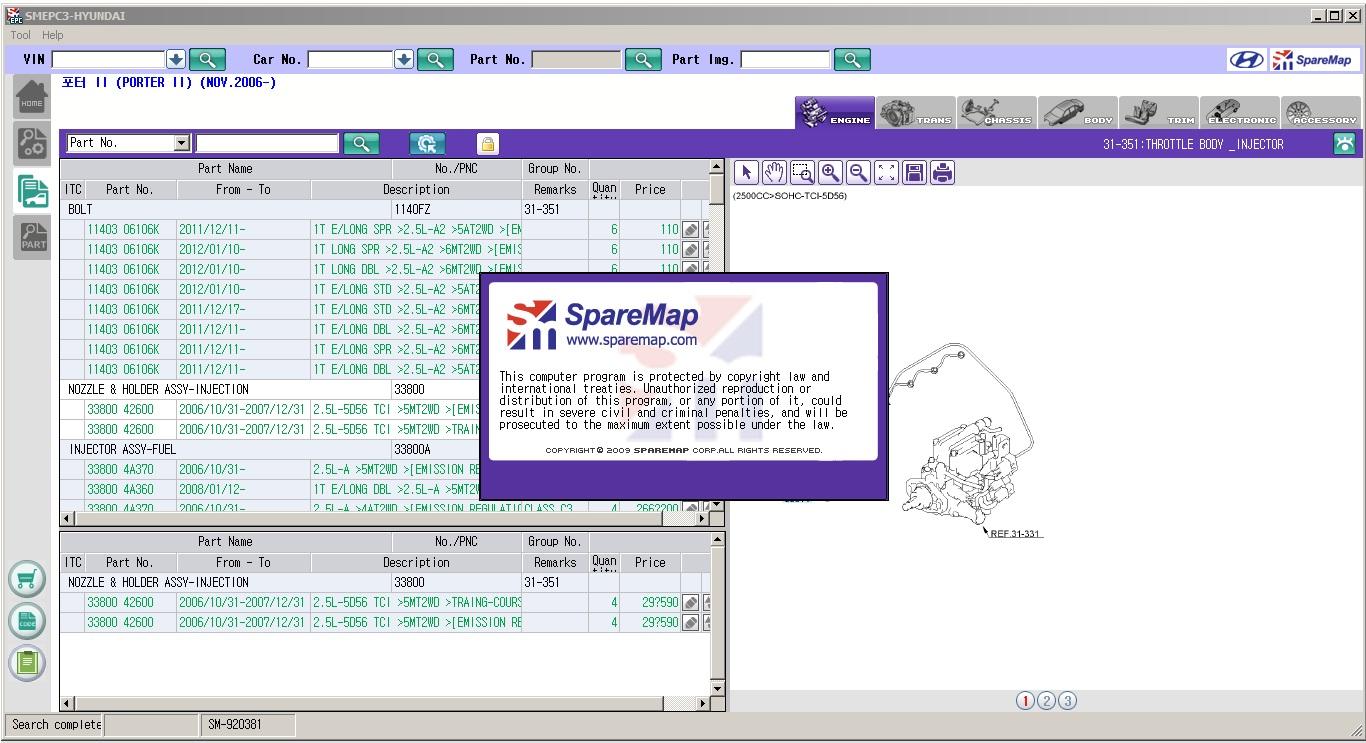Select the arrow pointer tool in diagram toolbar
This screenshot has width=1366, height=743.
[x=746, y=173]
